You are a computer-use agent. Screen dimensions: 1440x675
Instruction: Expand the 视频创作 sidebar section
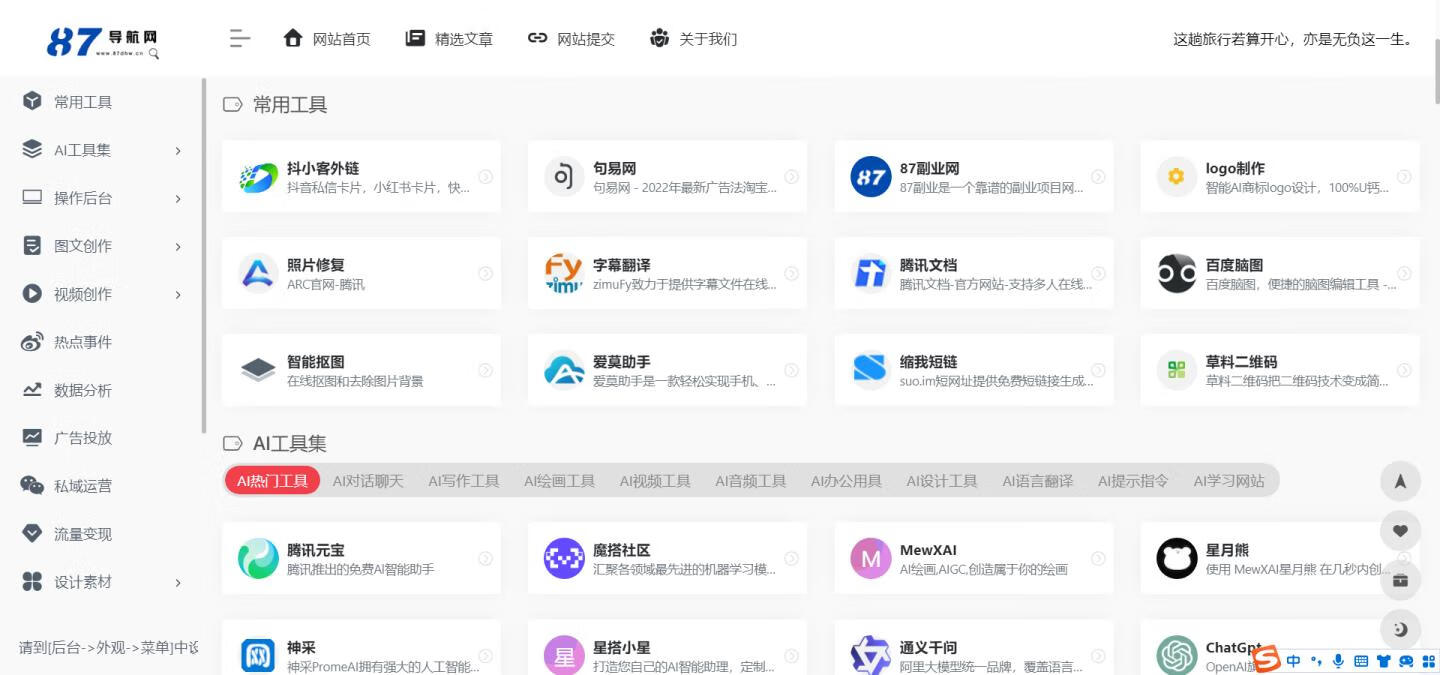178,293
